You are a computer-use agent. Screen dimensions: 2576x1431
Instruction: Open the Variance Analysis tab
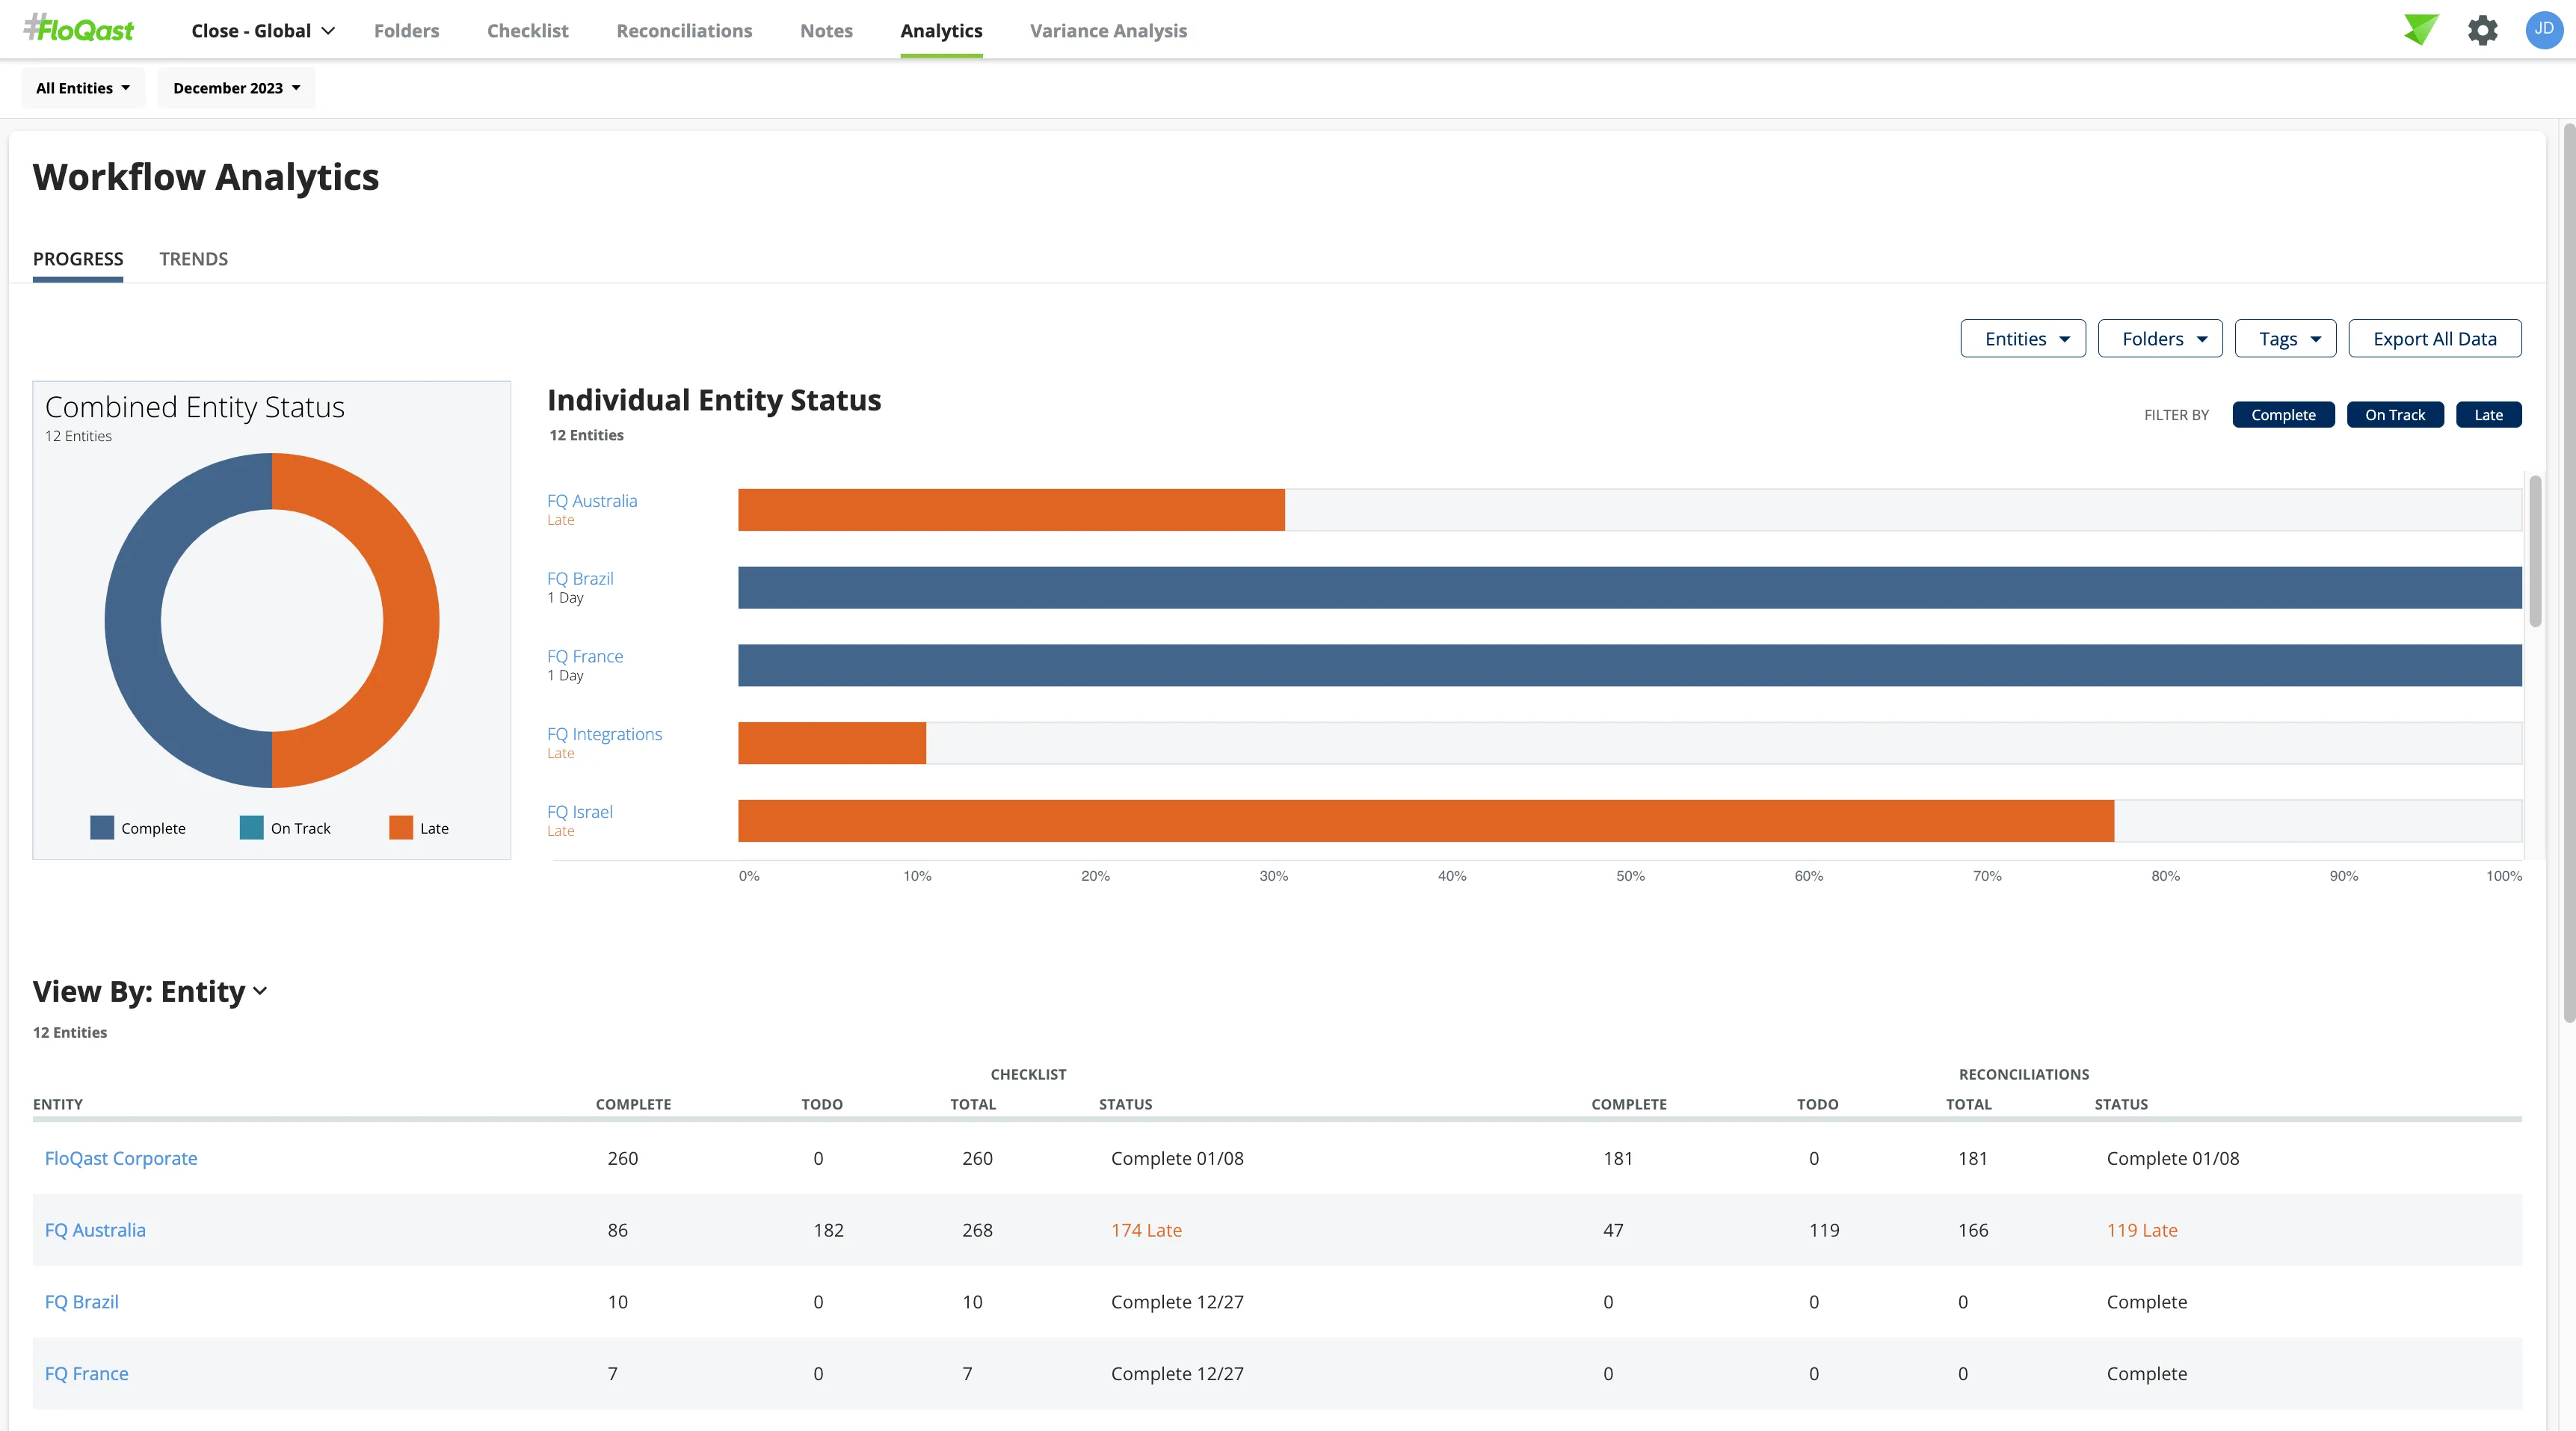1108,30
